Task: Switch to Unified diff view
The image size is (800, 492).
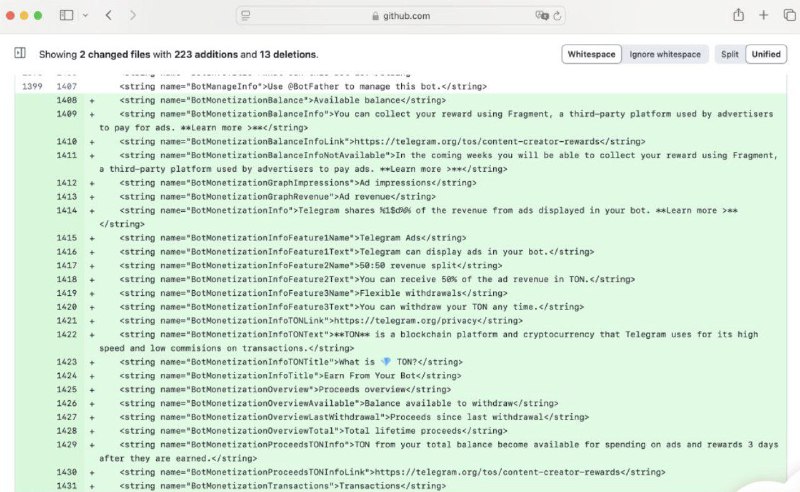Action: click(766, 54)
